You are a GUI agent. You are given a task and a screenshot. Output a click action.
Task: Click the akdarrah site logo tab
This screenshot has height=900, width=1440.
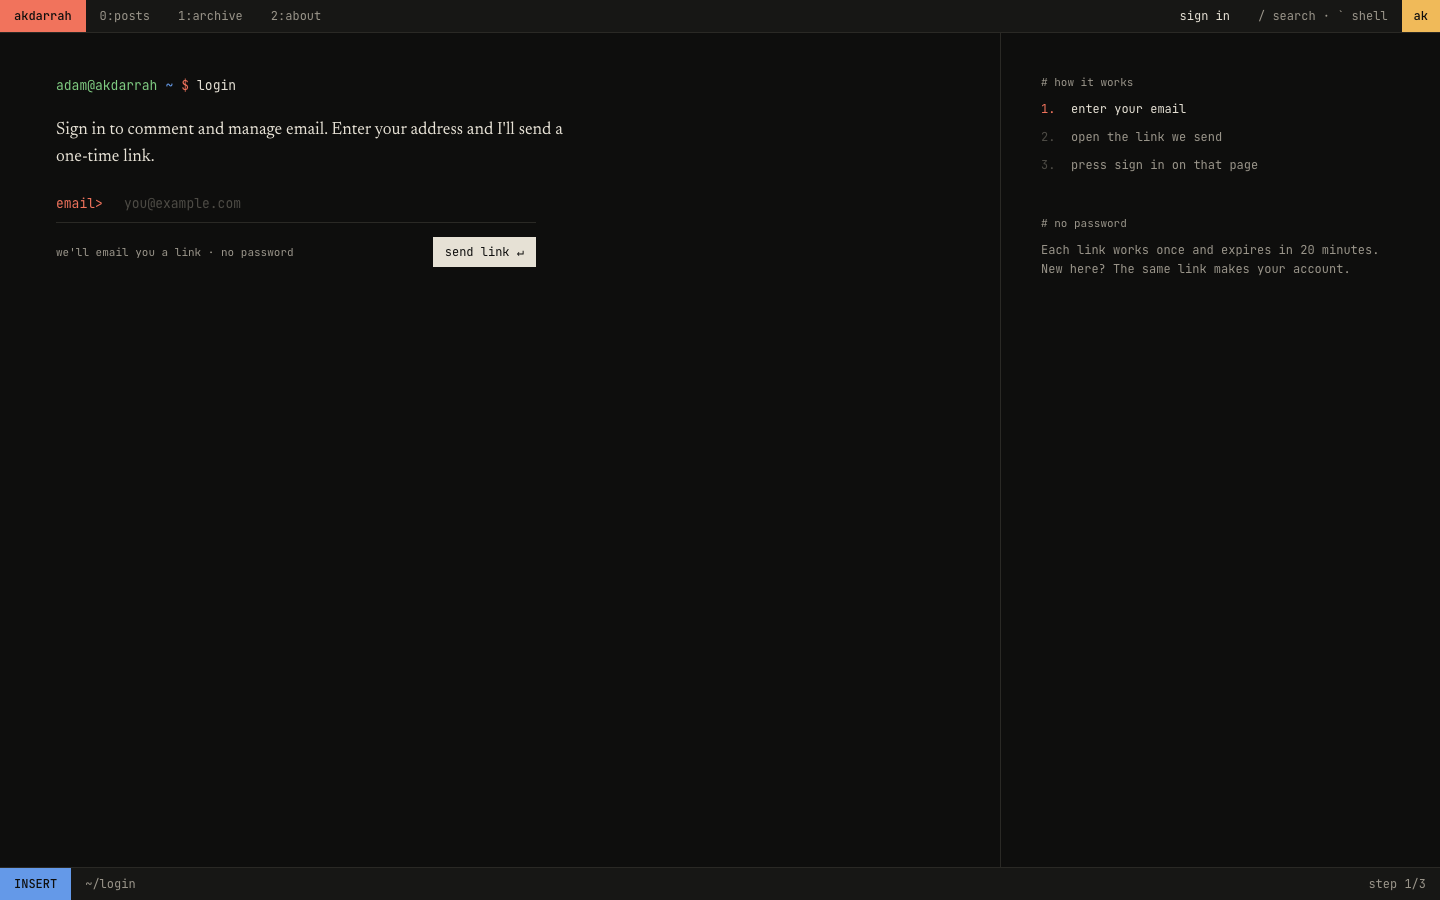43,16
